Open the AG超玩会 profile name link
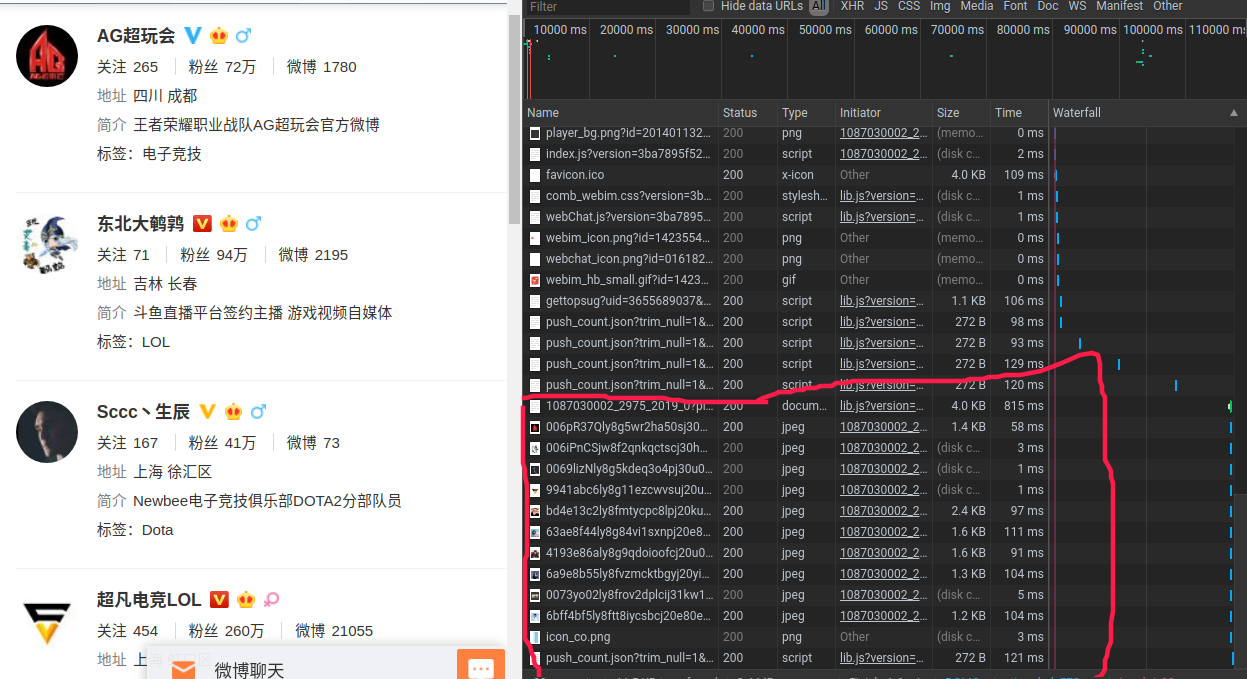Screen dimensions: 1247x679 click(x=136, y=36)
